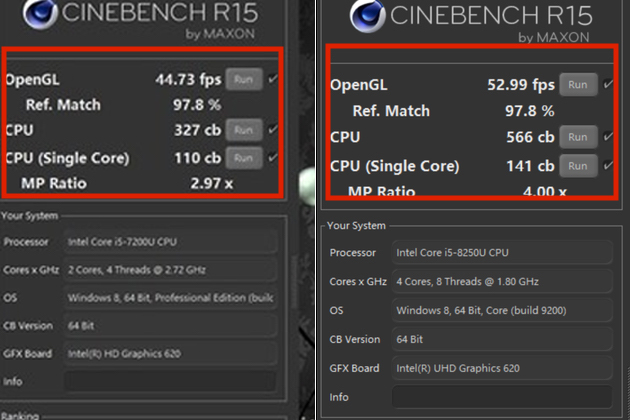
Task: Select the i5-8250U Processor field
Action: 502,252
